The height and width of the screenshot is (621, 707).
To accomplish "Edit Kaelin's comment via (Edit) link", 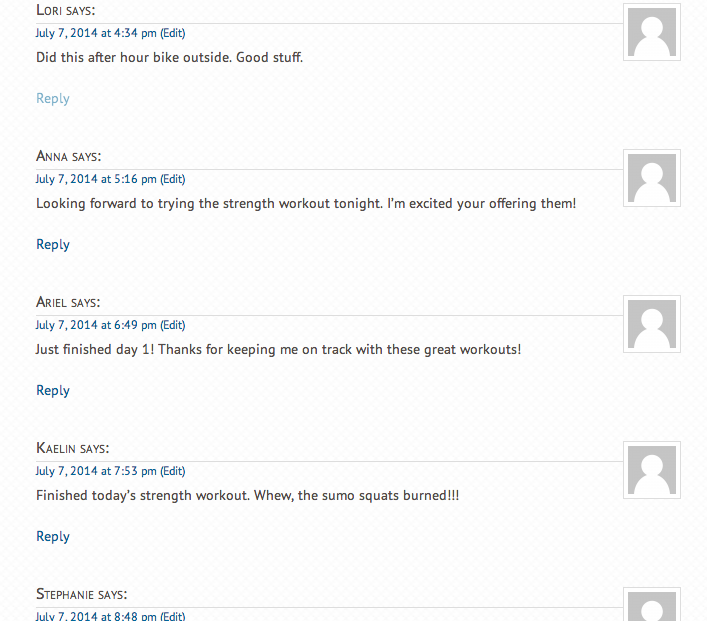I will 173,471.
